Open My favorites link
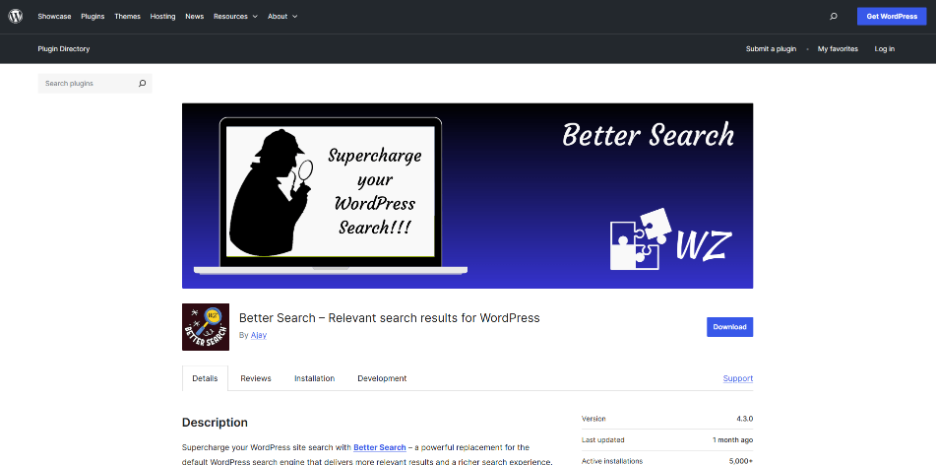 click(838, 49)
